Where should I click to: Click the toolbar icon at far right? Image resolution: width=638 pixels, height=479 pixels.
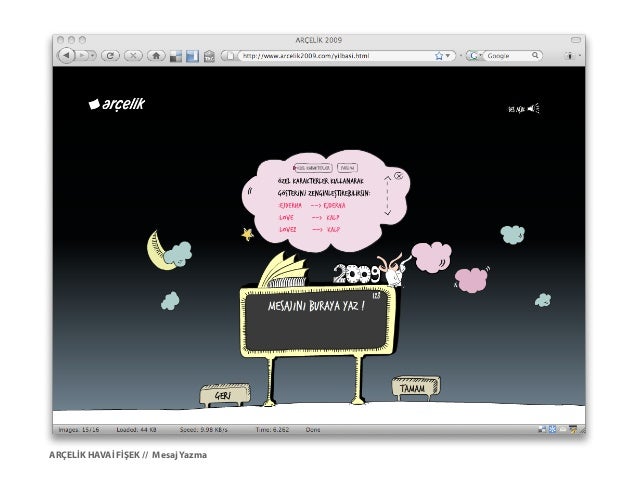click(570, 56)
